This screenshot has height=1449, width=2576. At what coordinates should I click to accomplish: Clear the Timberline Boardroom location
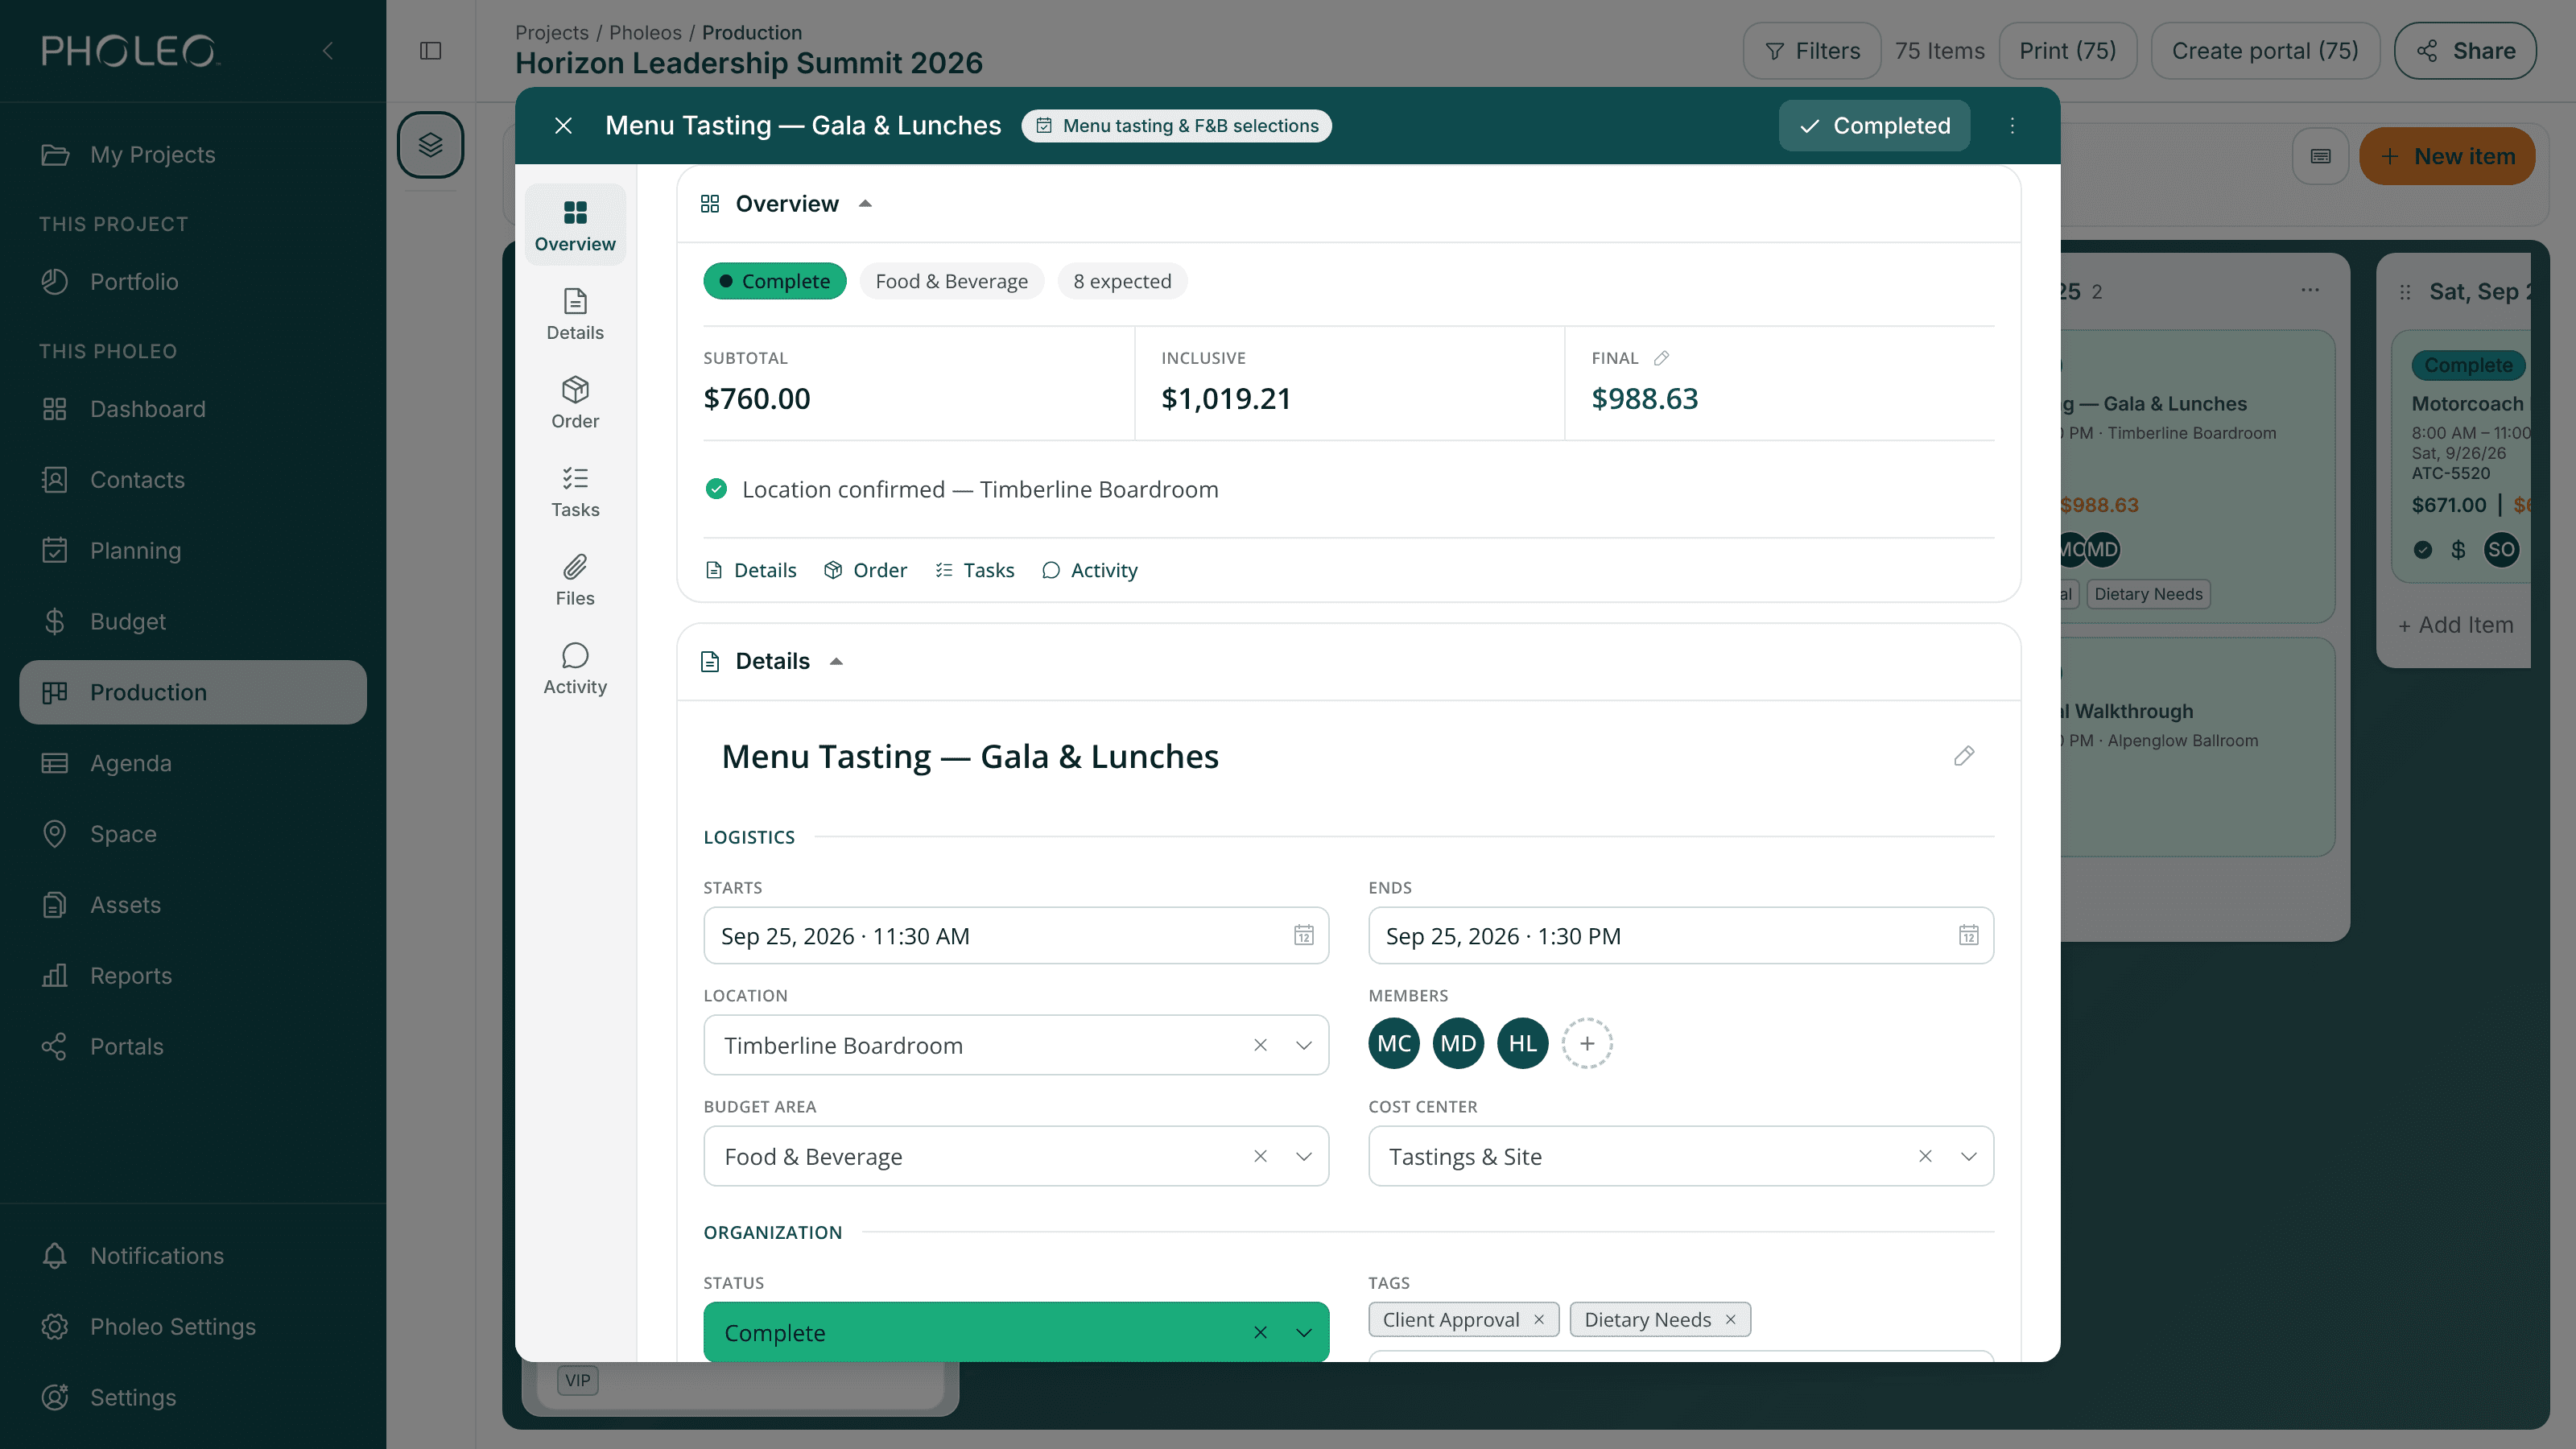pyautogui.click(x=1260, y=1045)
